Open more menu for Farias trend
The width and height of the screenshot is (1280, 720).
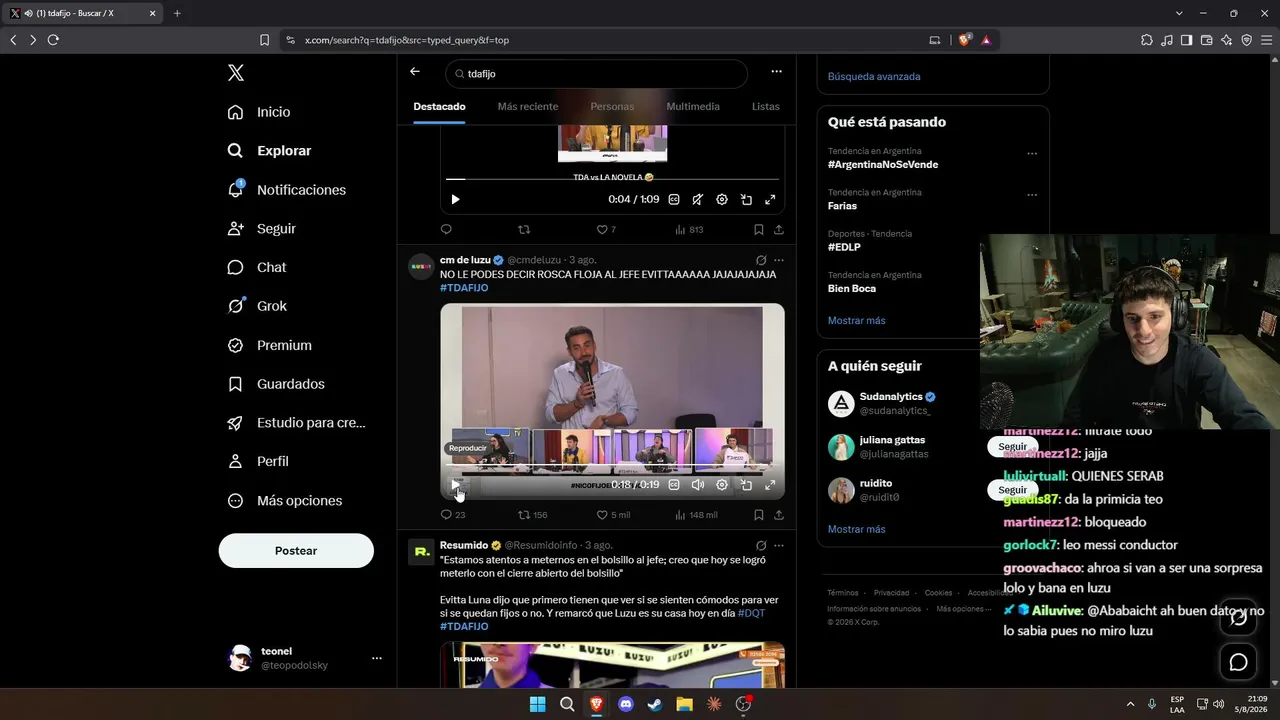[x=1032, y=194]
